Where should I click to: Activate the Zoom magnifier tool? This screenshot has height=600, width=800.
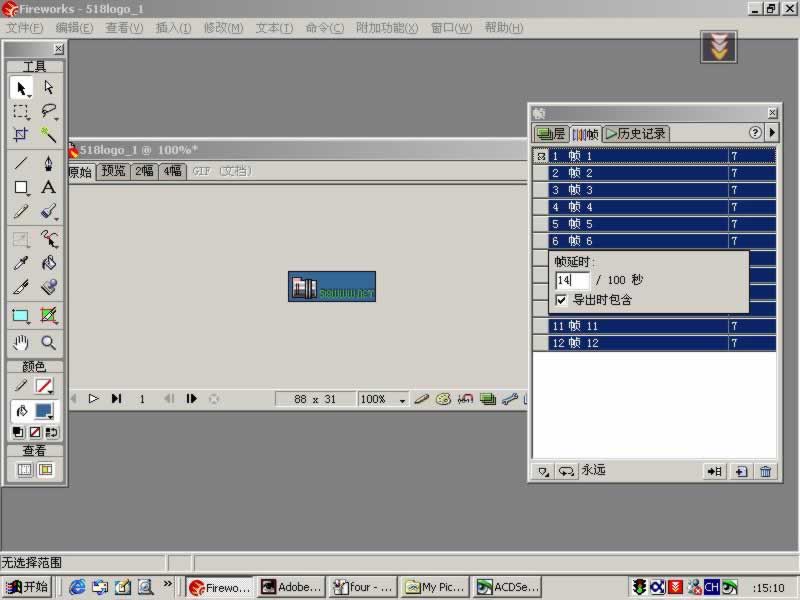[48, 342]
